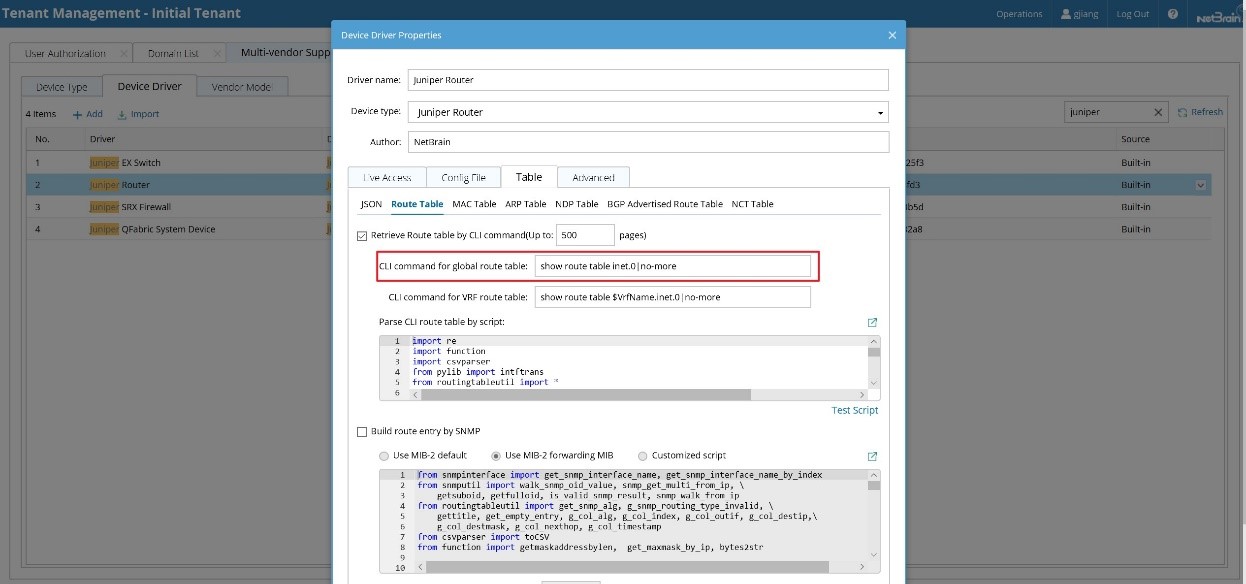Select the Device Driver tab
Screen dimensions: 1246x584
pos(150,86)
